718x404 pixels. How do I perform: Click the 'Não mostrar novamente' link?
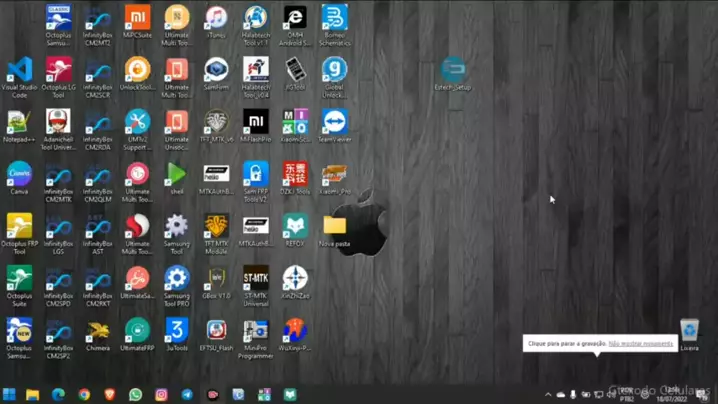(640, 343)
